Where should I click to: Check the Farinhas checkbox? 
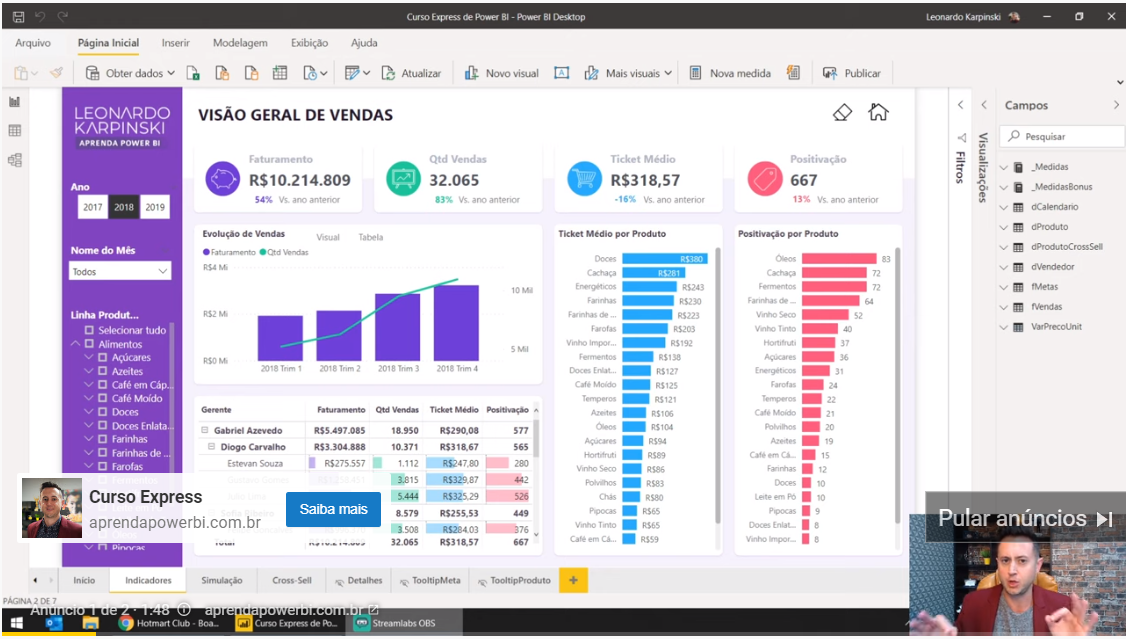(x=103, y=439)
